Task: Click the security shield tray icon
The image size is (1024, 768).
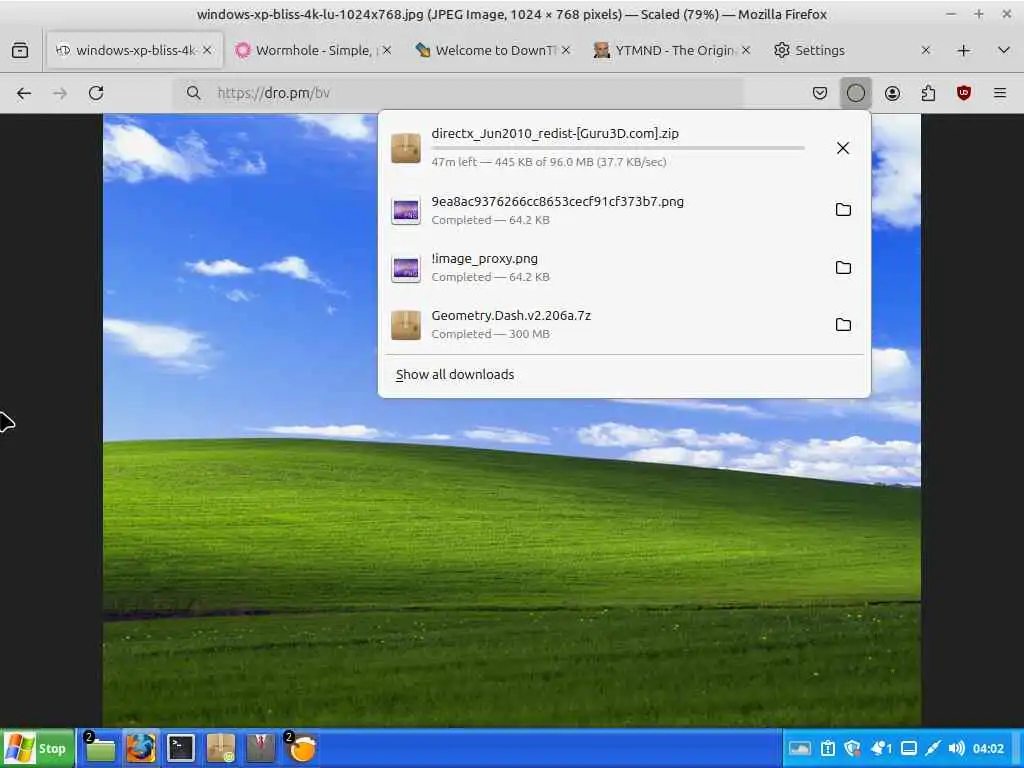Action: pos(852,748)
